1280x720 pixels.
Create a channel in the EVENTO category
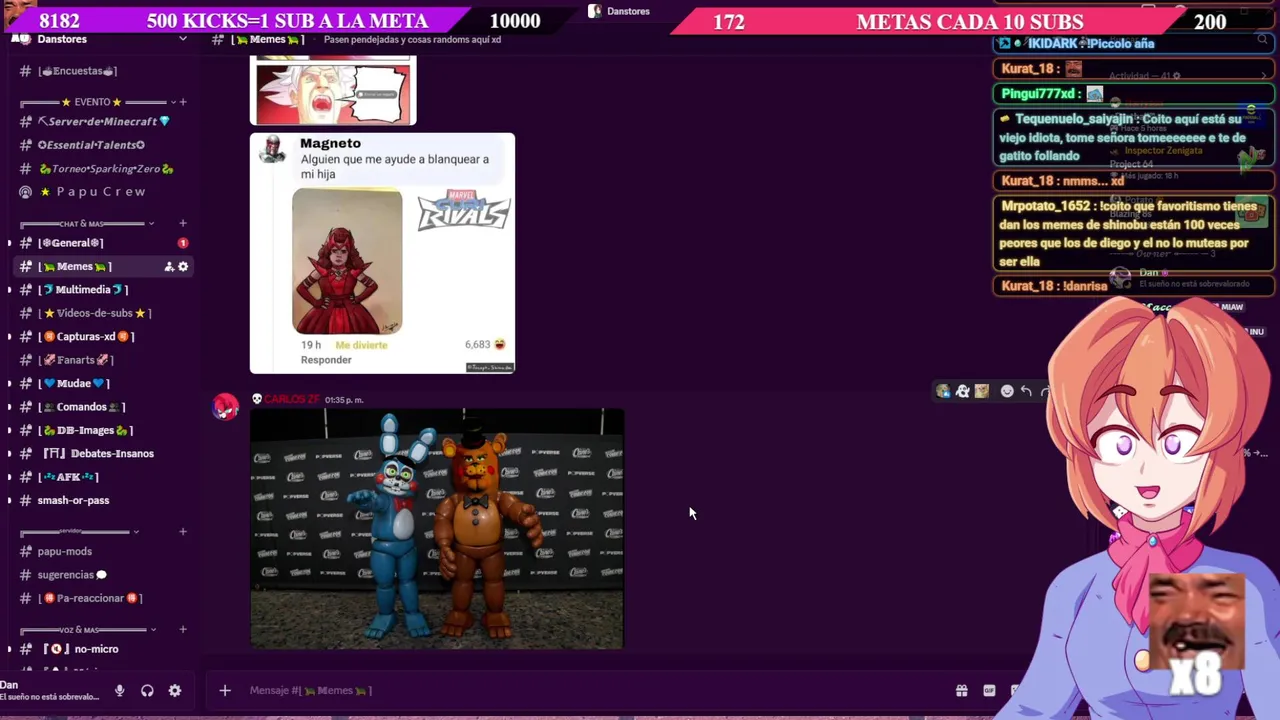(183, 102)
